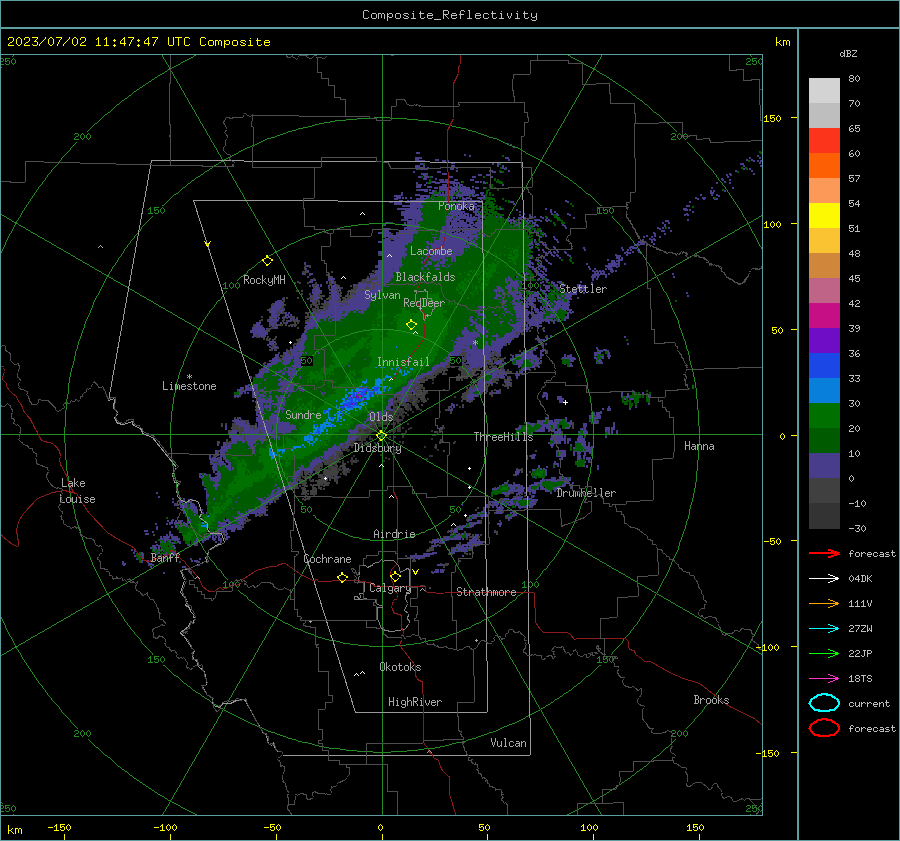This screenshot has width=900, height=841.
Task: Click the yellow diamond marker below Cochrane
Action: tap(342, 577)
